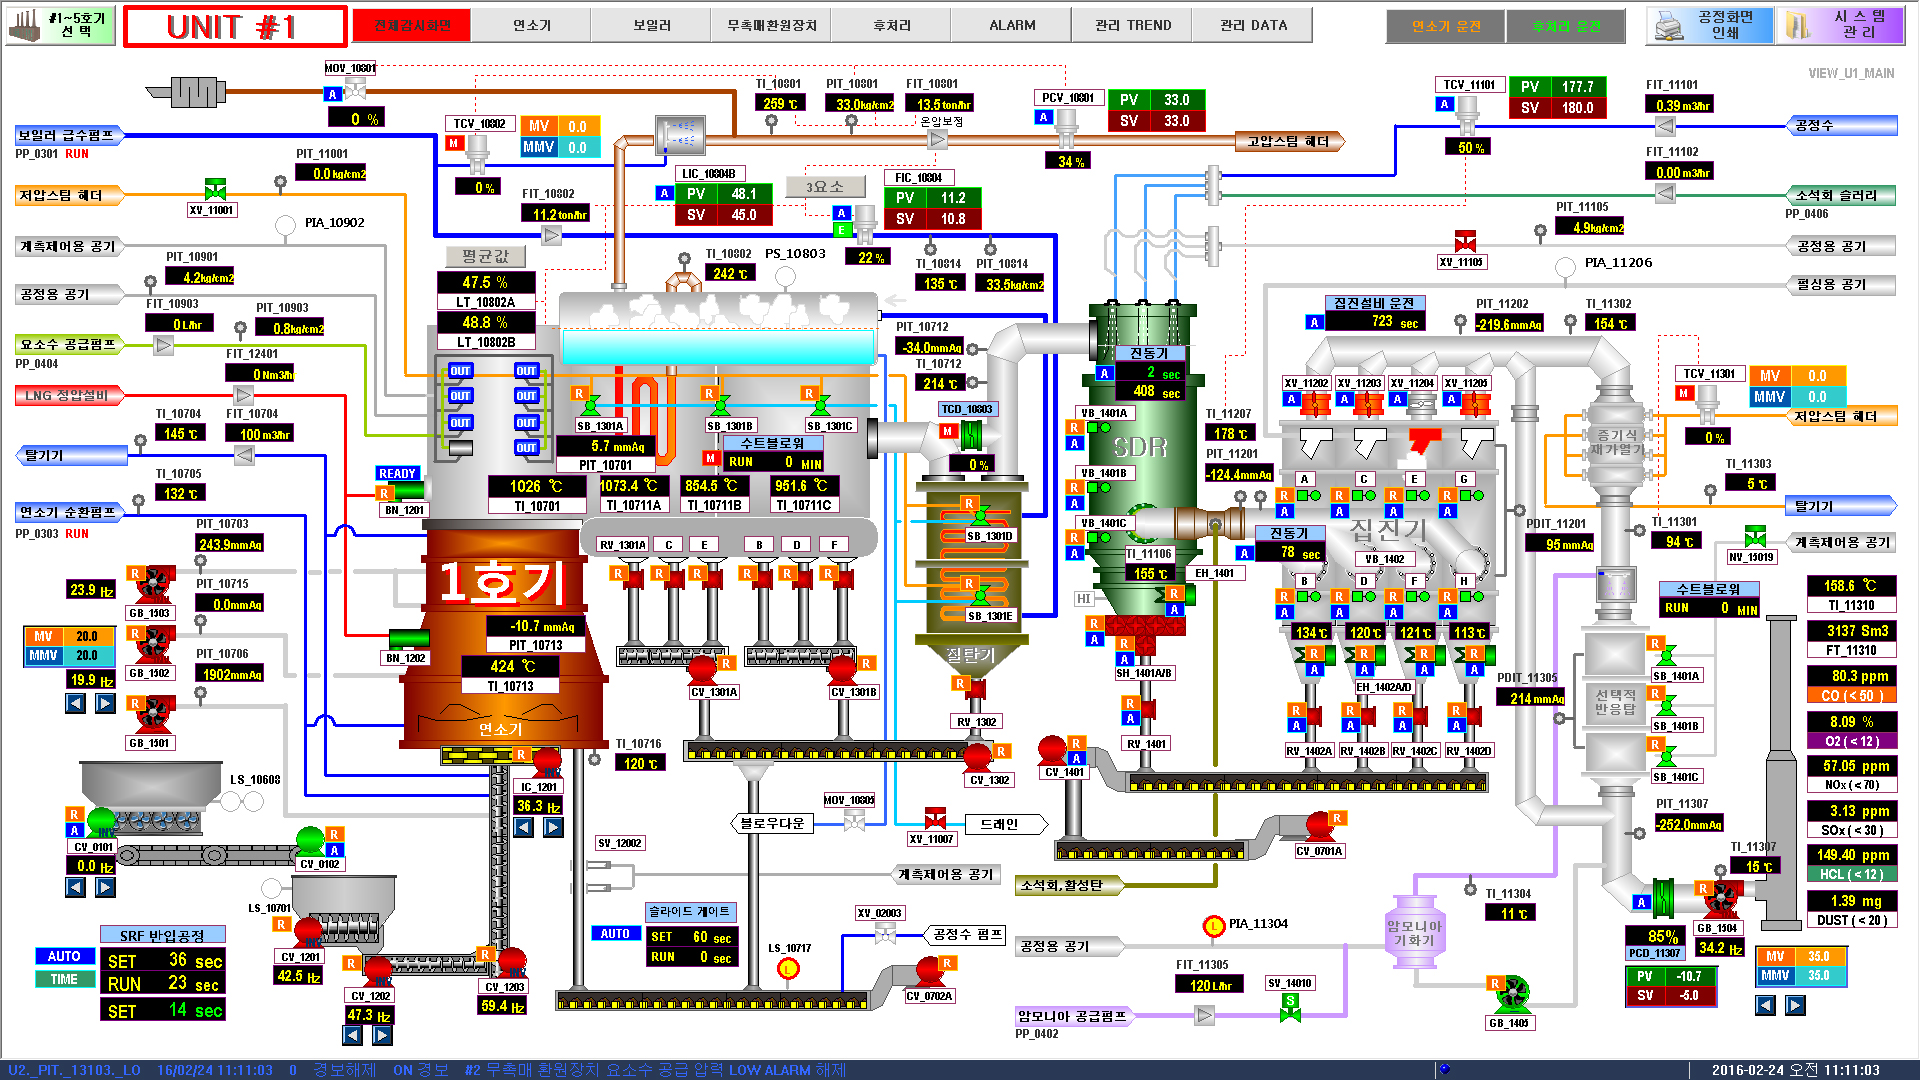The height and width of the screenshot is (1080, 1920).
Task: Open 시스템 관리 button
Action: pyautogui.click(x=1841, y=25)
